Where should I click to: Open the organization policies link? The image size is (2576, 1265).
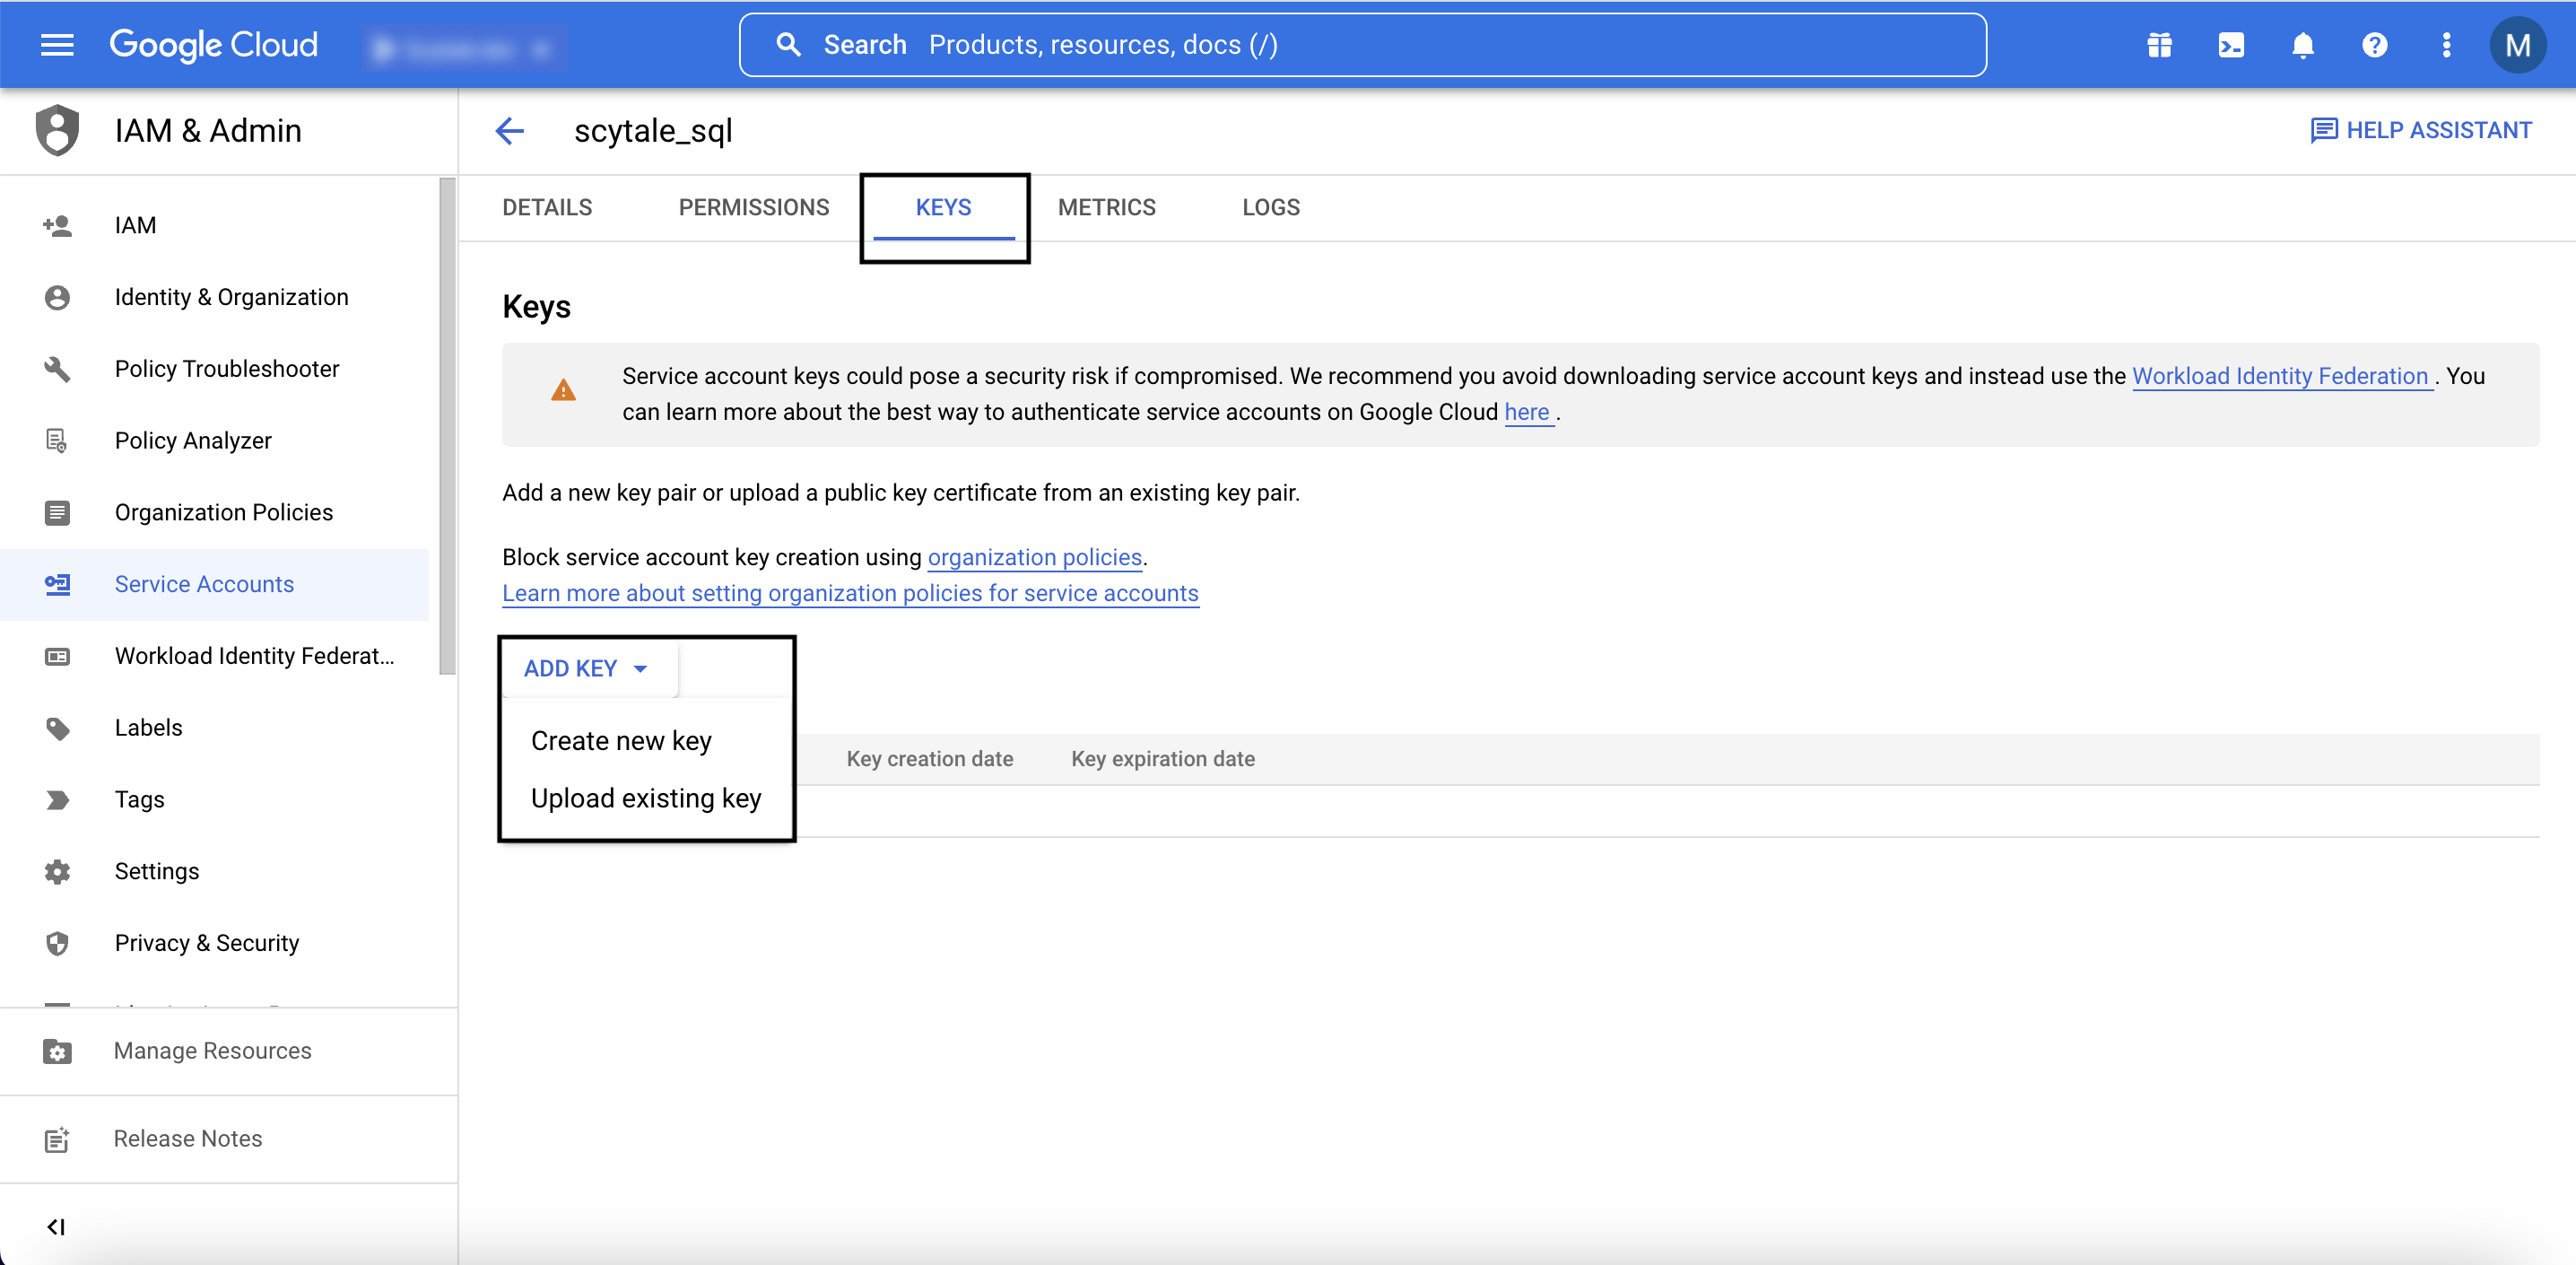pyautogui.click(x=1034, y=557)
